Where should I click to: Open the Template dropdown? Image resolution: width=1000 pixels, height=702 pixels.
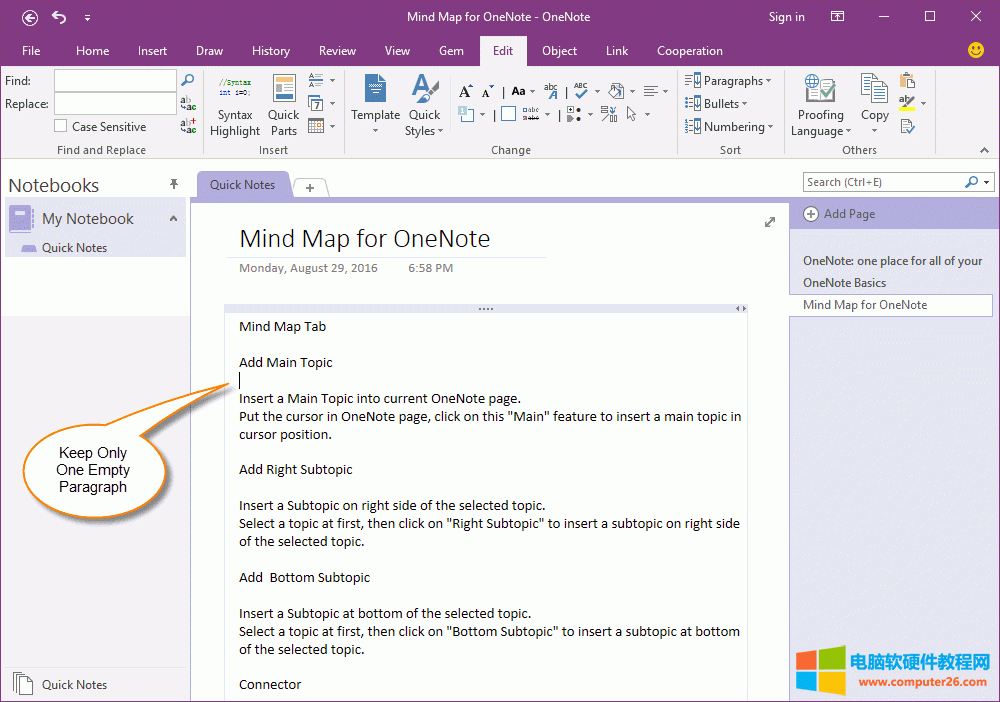coord(375,106)
